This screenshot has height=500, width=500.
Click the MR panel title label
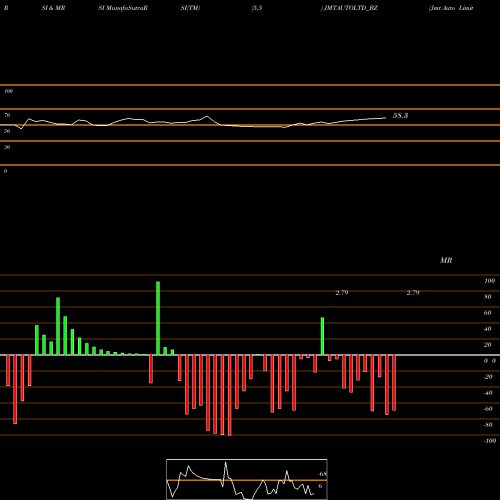coord(446,260)
